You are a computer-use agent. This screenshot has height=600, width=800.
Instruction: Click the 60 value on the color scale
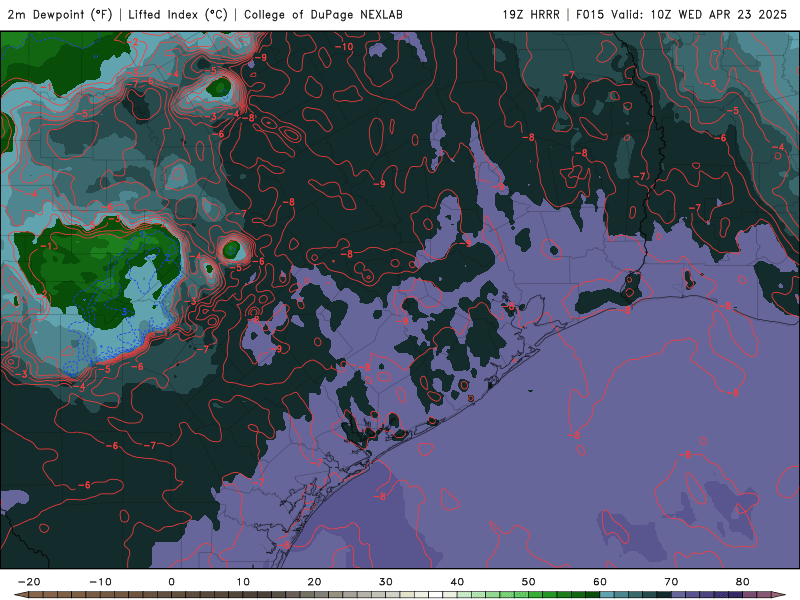(x=600, y=582)
